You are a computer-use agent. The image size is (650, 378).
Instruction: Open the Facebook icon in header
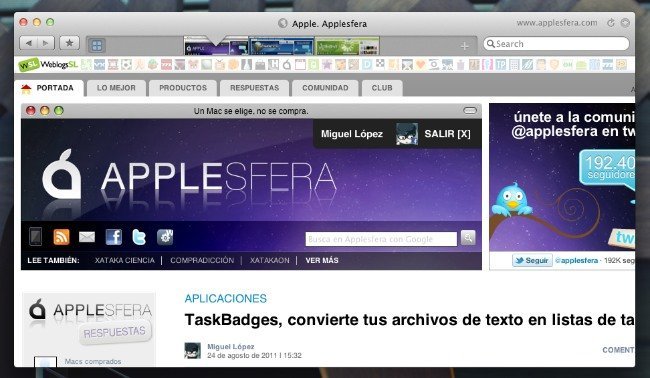point(114,237)
